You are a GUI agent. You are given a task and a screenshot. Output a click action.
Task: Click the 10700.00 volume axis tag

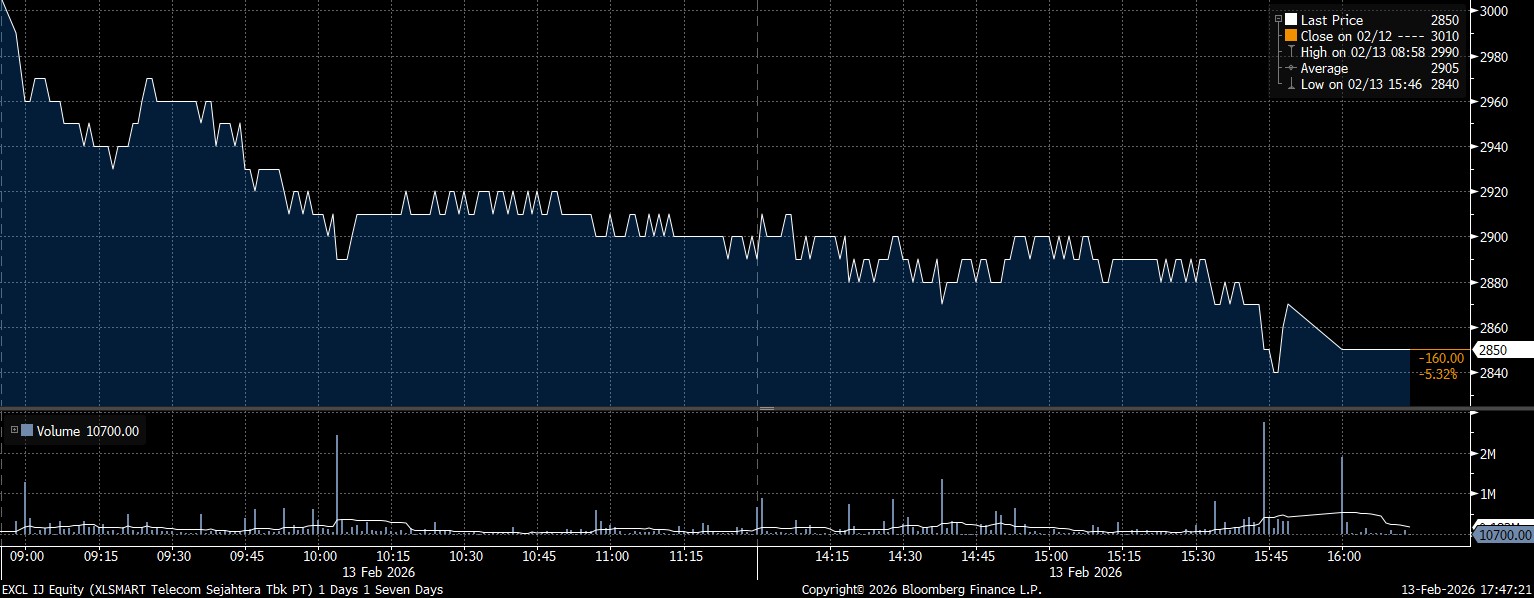[x=1504, y=536]
